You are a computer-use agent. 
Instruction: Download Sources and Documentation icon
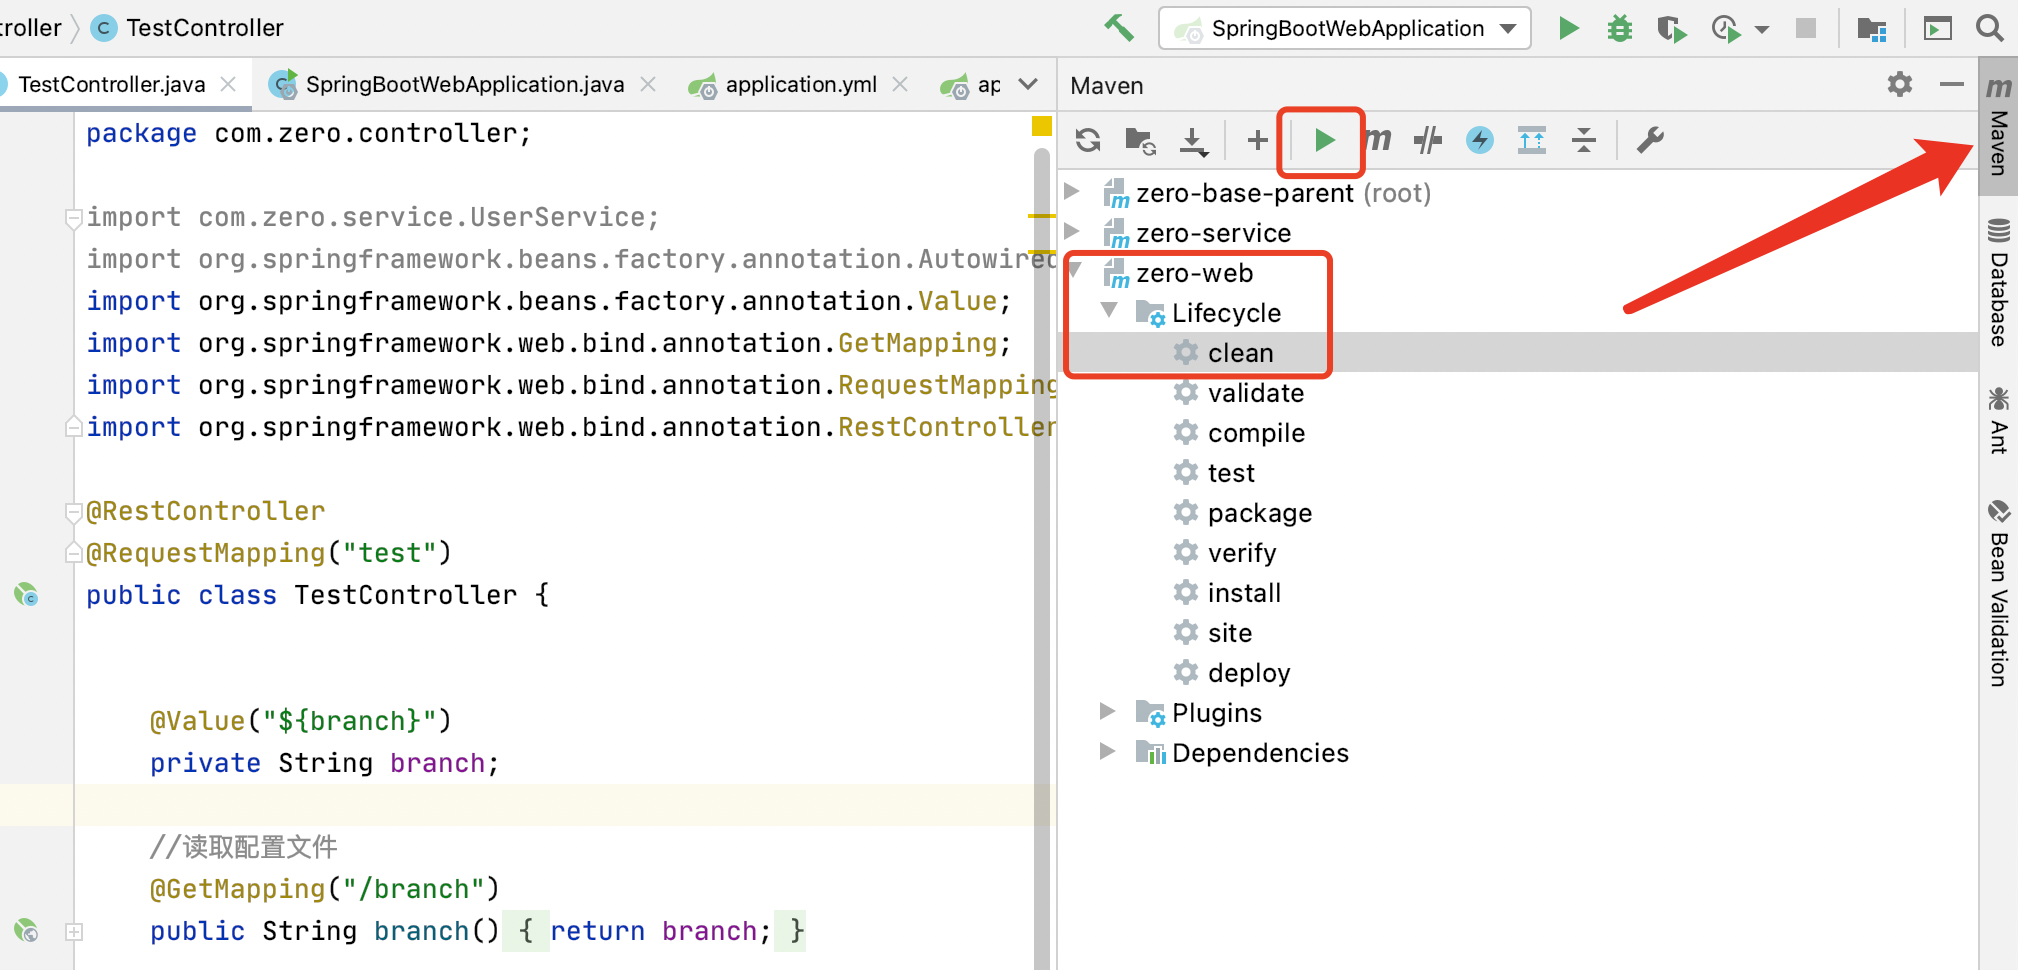point(1193,141)
